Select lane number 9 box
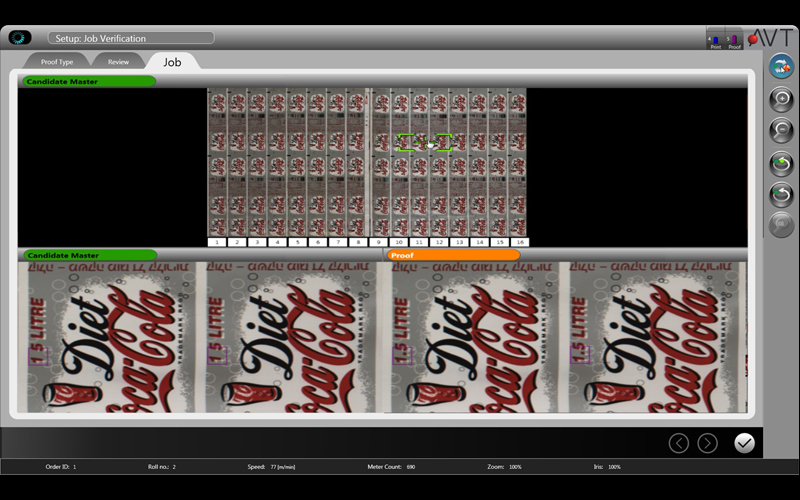 [379, 242]
